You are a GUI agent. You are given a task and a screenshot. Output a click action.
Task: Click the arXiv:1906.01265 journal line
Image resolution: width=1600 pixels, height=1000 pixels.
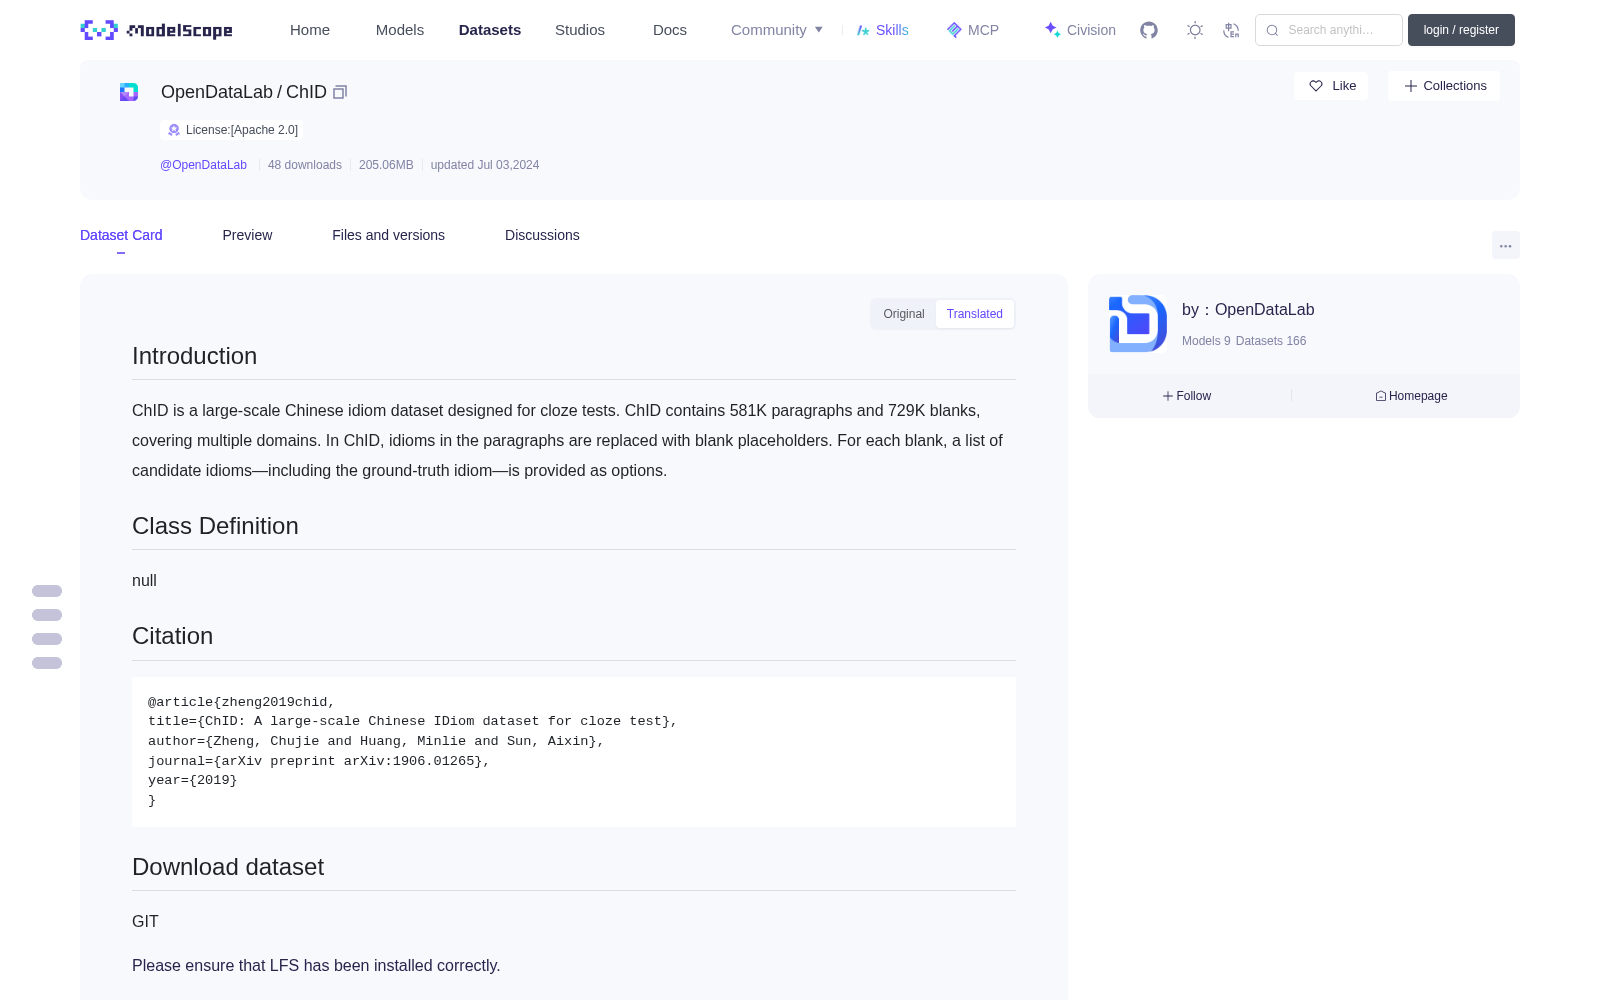pyautogui.click(x=319, y=761)
